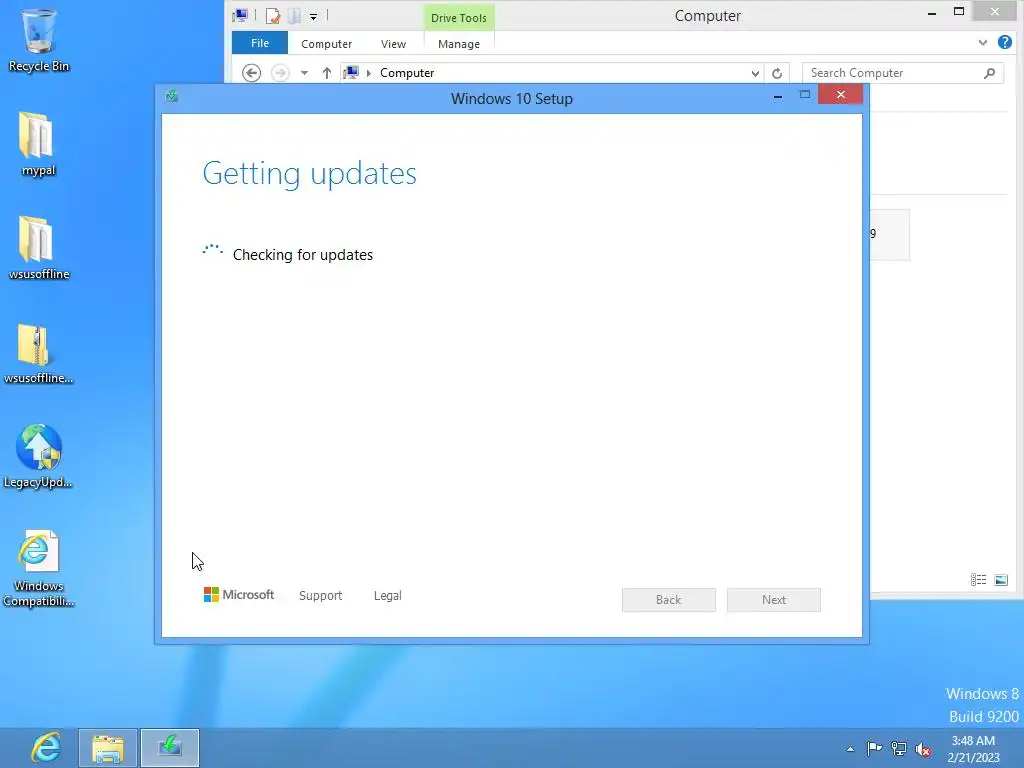Select the Windows Compatibility Internet Explorer shortcut
The image size is (1024, 768).
[38, 568]
